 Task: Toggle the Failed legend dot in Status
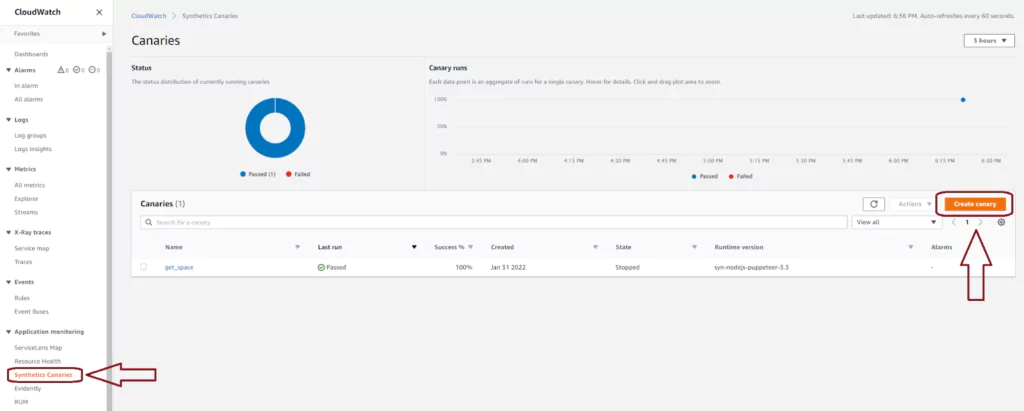[x=288, y=174]
